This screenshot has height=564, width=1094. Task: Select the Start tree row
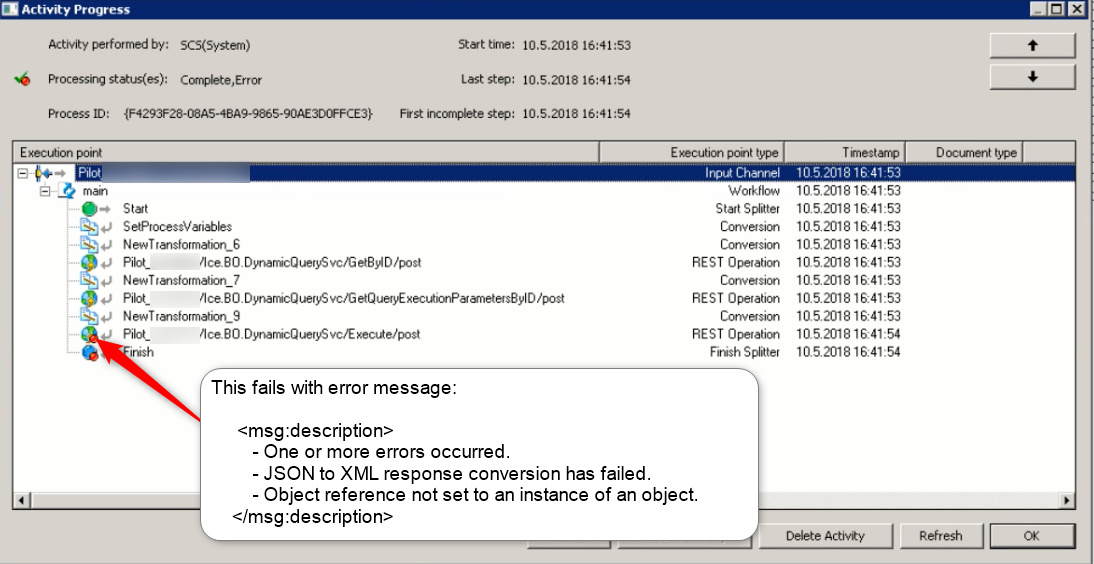[x=544, y=208]
